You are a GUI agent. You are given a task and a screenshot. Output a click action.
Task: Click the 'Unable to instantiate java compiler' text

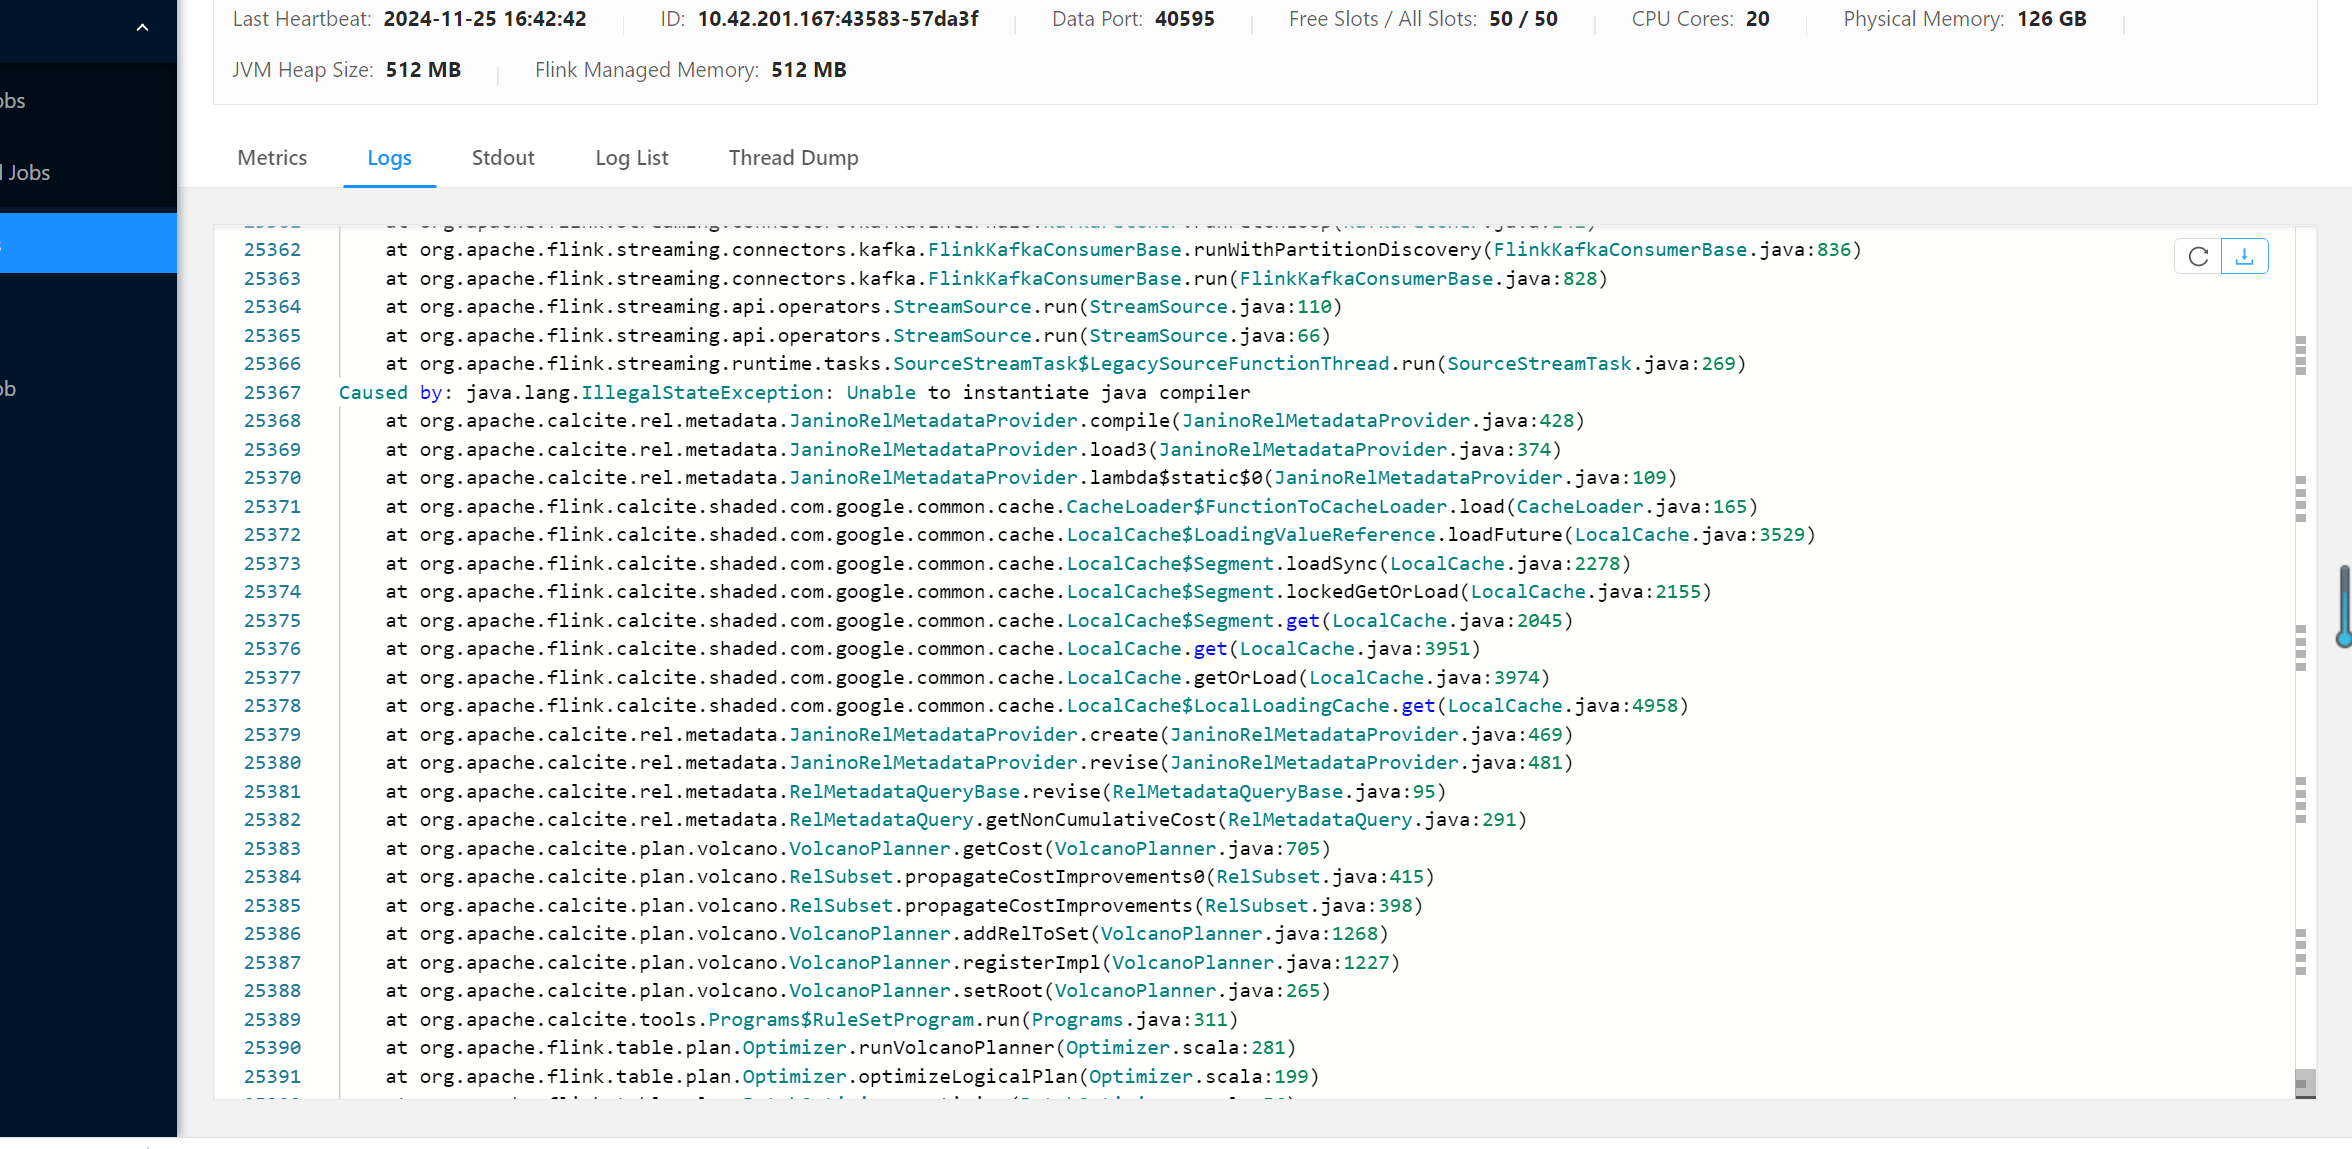pos(1049,393)
